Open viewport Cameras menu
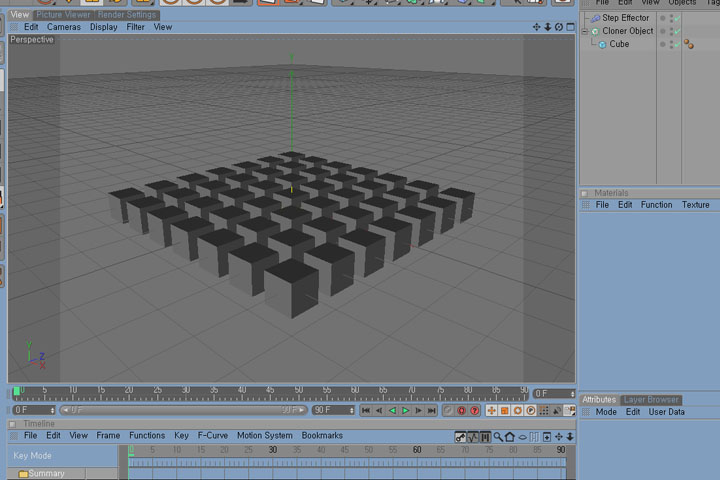The width and height of the screenshot is (720, 480). 64,27
